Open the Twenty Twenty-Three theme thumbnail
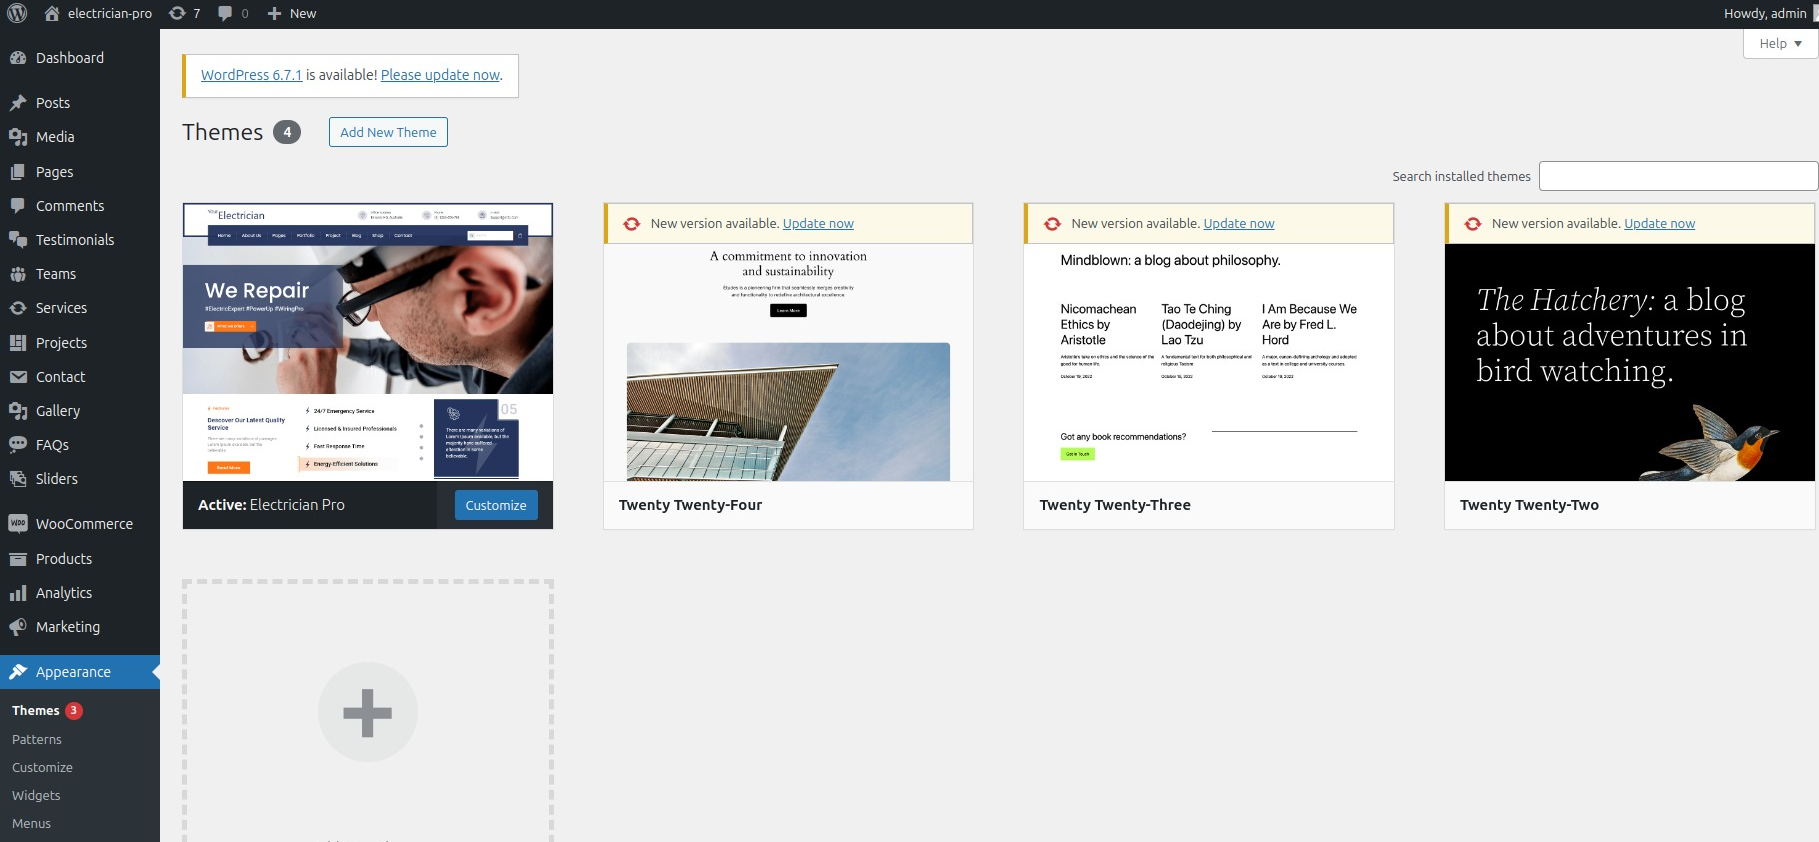 [x=1209, y=362]
